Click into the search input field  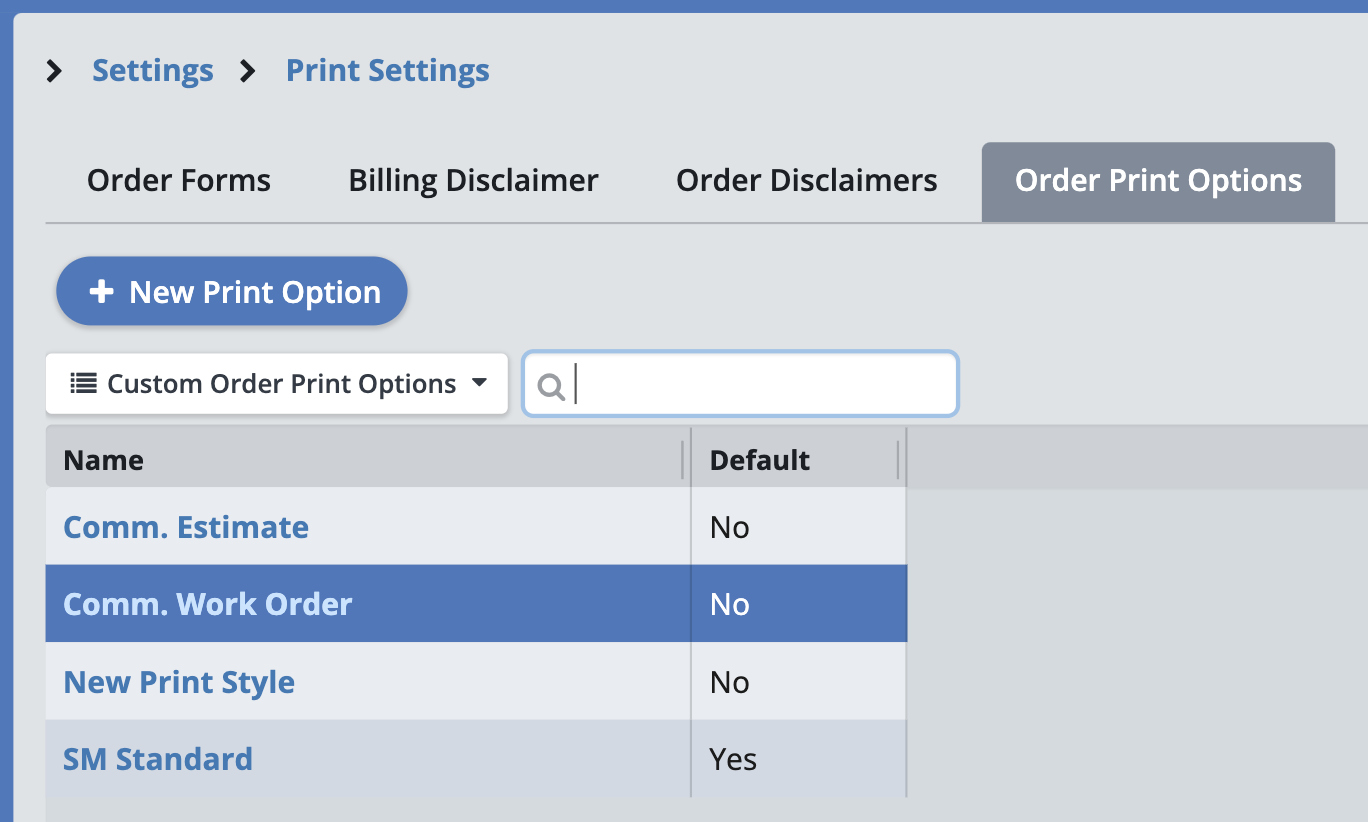(x=760, y=384)
